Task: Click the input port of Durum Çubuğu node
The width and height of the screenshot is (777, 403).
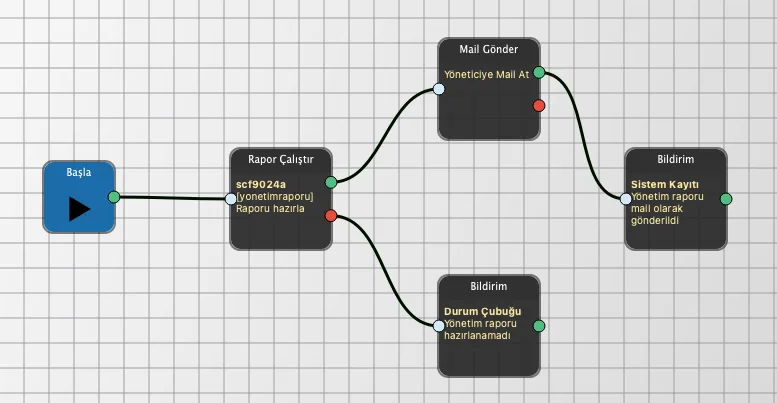Action: (x=439, y=325)
